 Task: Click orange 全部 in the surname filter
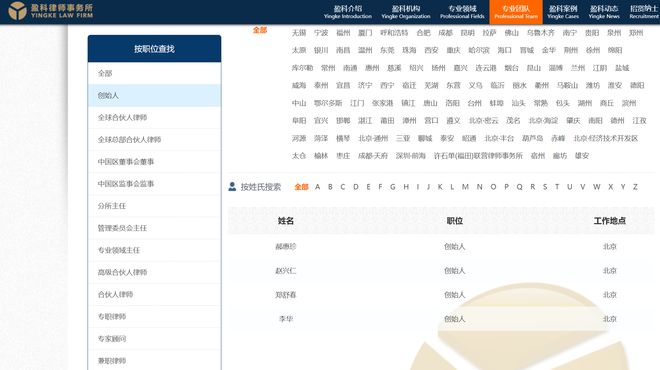point(301,187)
